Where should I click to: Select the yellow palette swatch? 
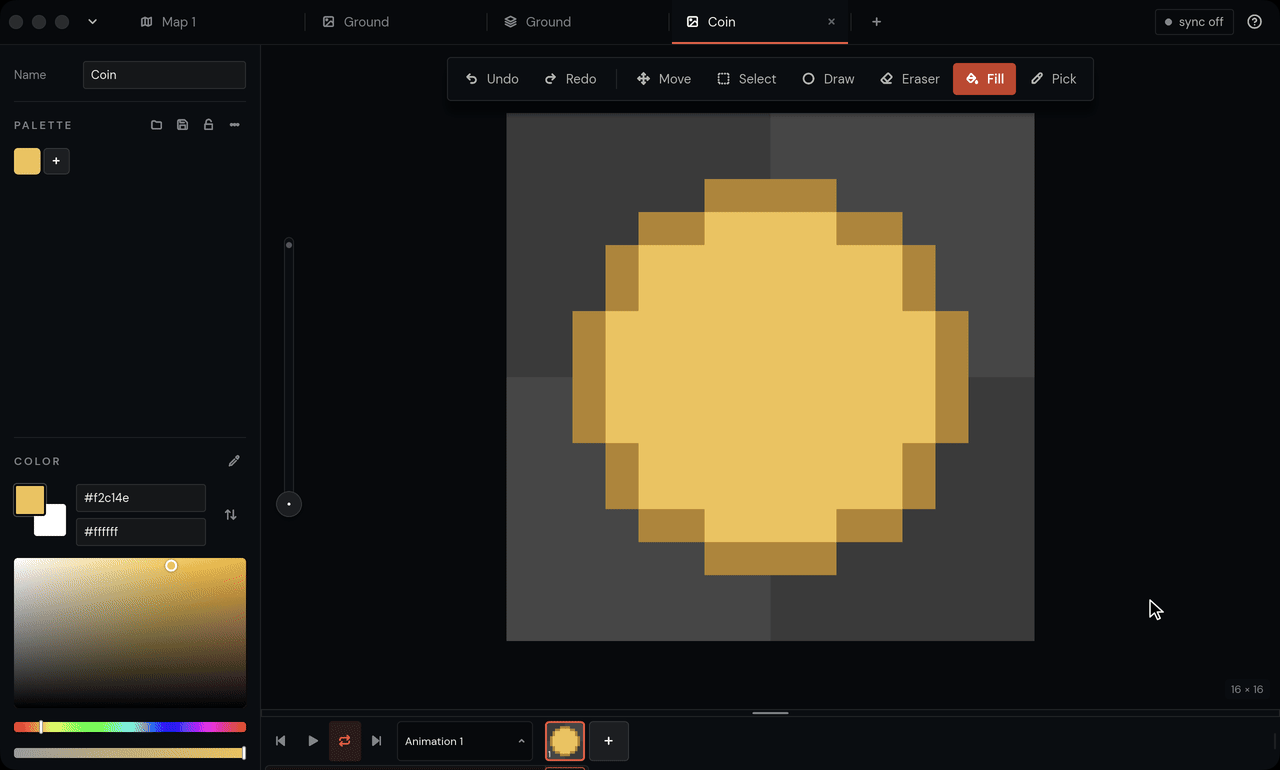point(27,161)
